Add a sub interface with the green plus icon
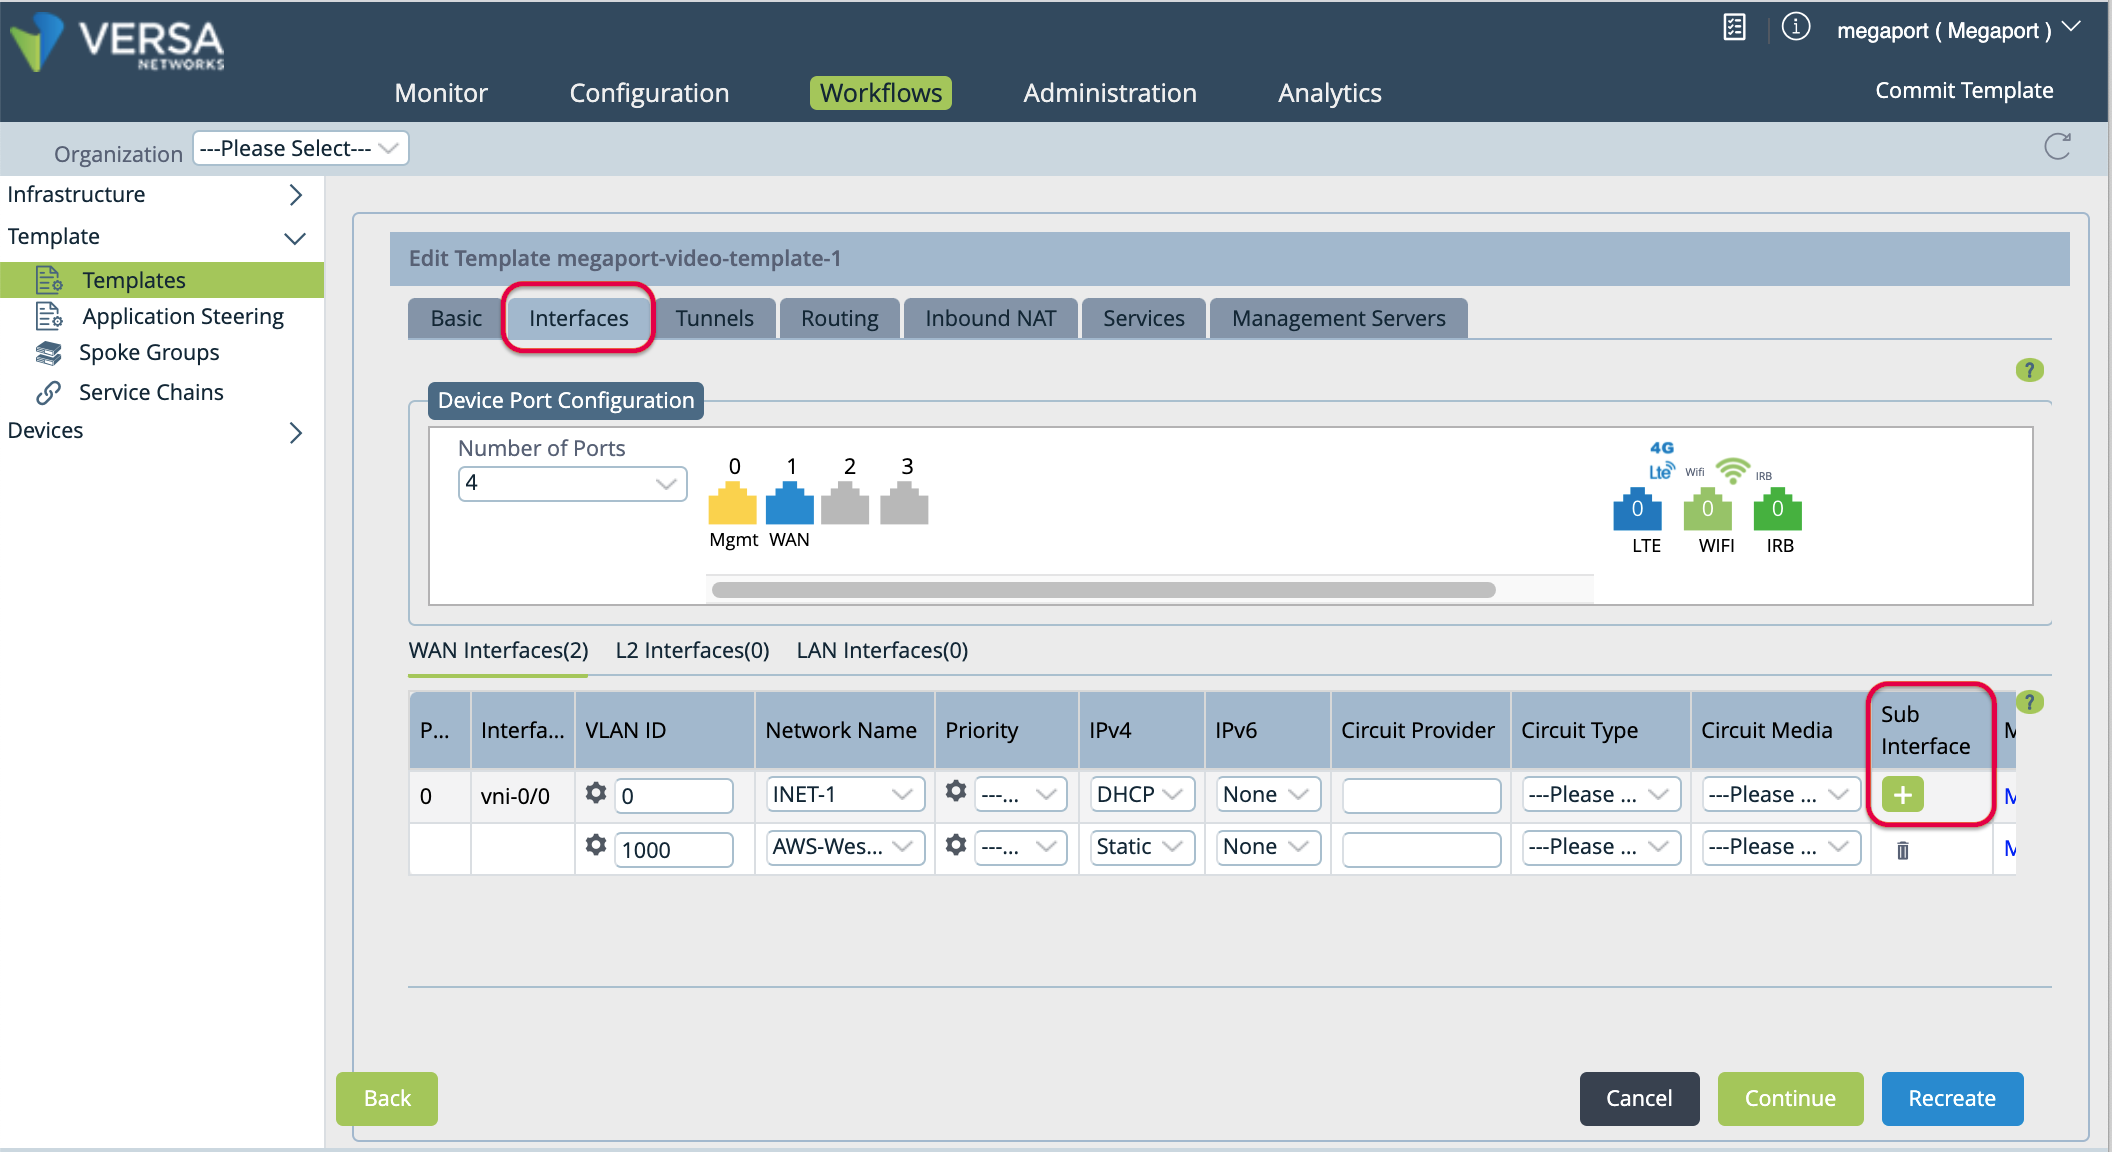The height and width of the screenshot is (1152, 2112). (1903, 794)
